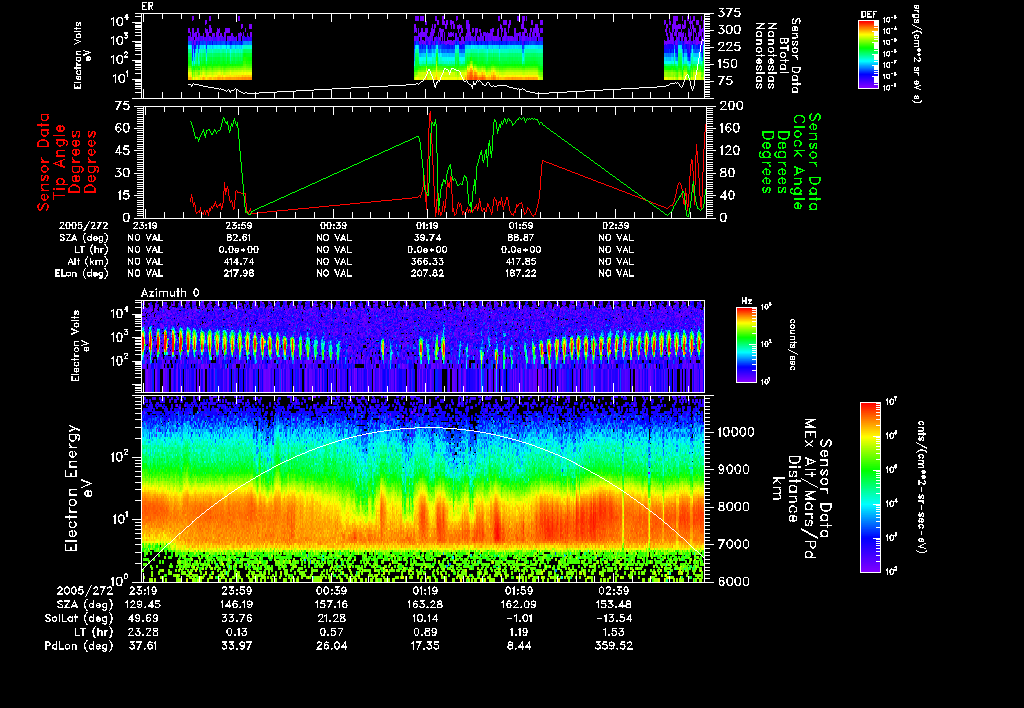
Task: Select LT value 0.89
Action: click(425, 632)
